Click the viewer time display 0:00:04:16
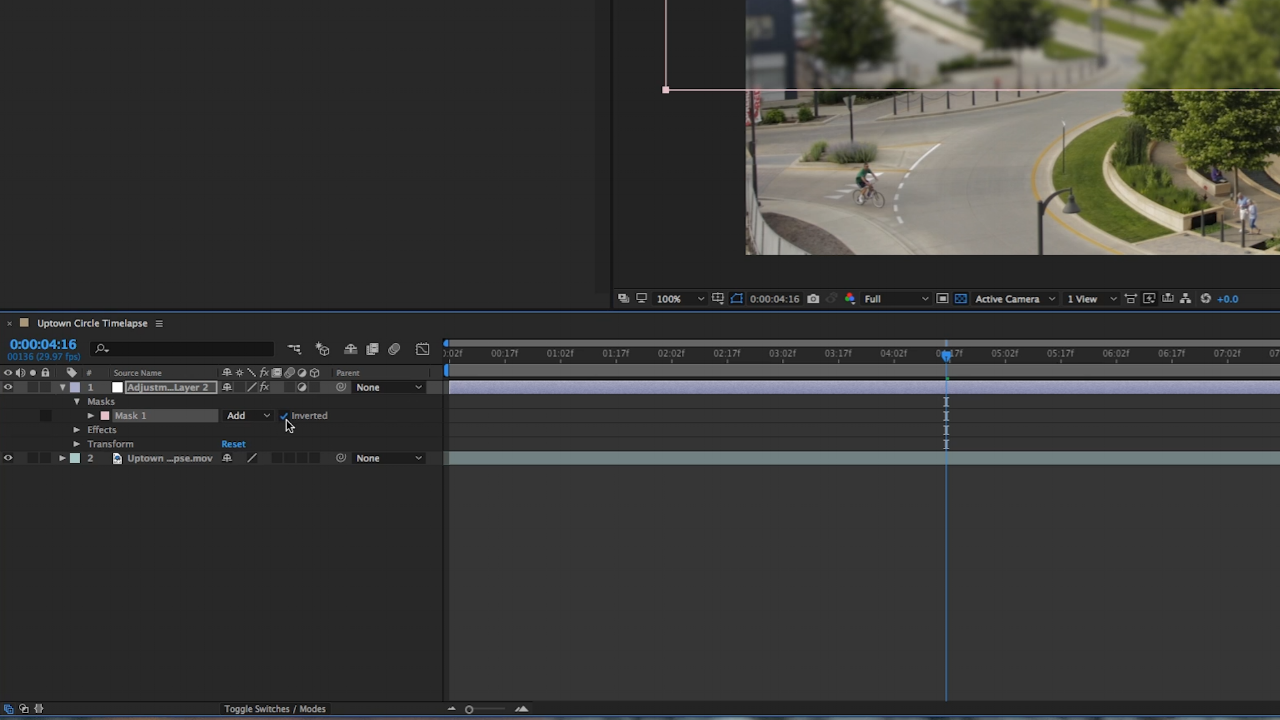 774,299
